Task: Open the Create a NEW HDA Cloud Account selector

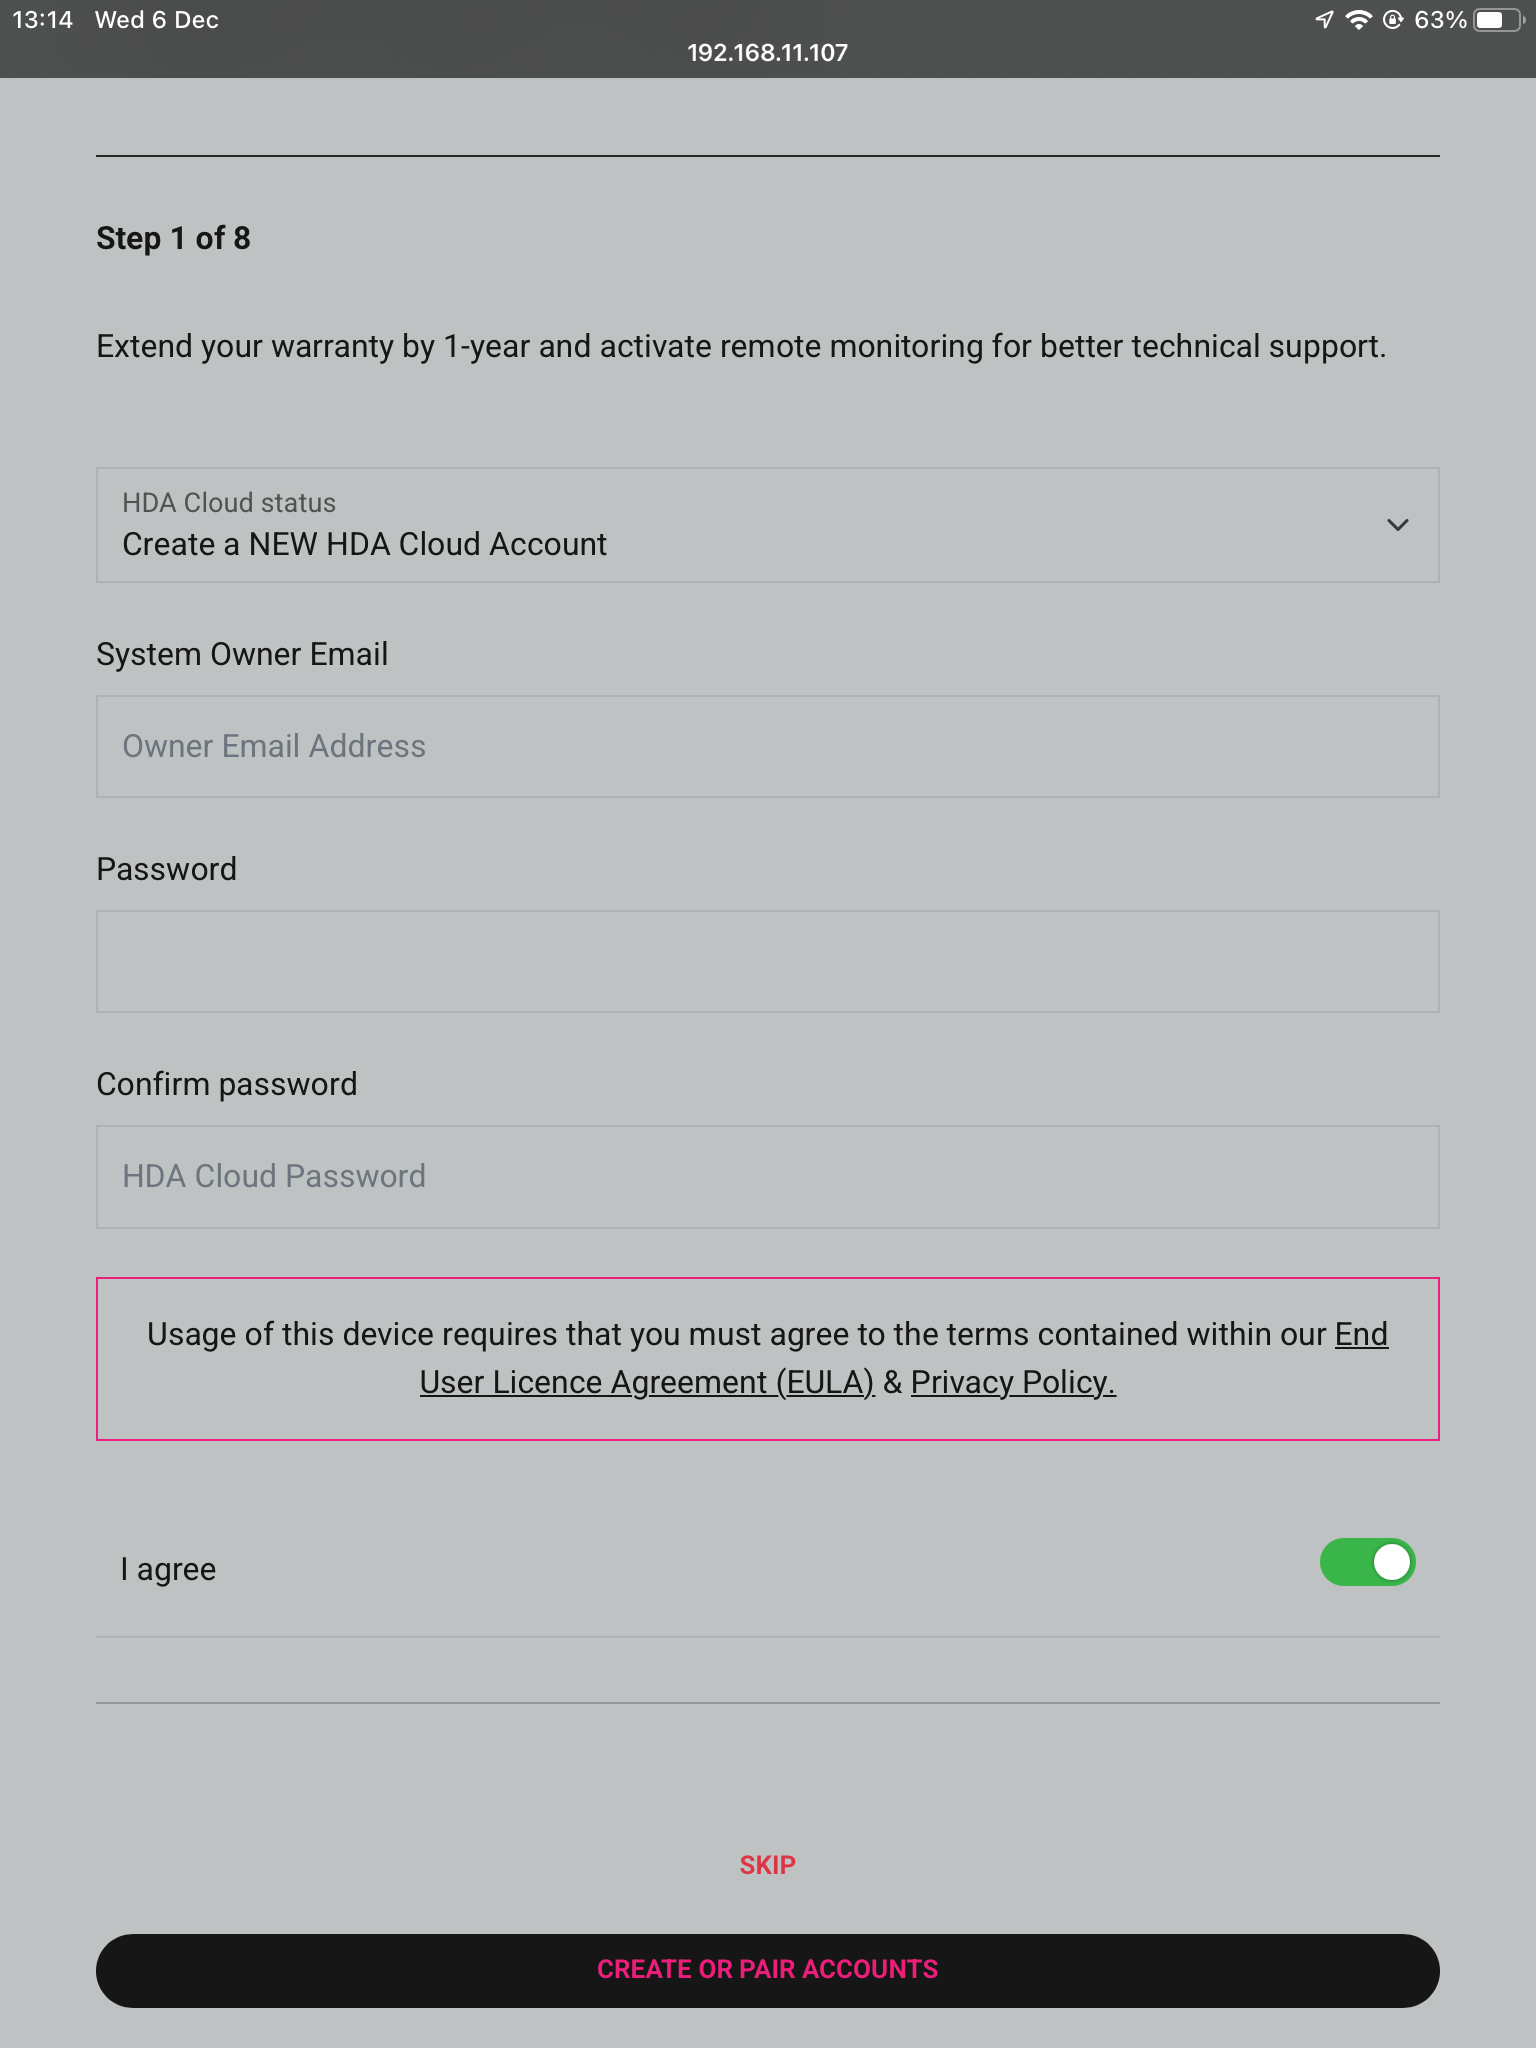Action: (x=768, y=525)
